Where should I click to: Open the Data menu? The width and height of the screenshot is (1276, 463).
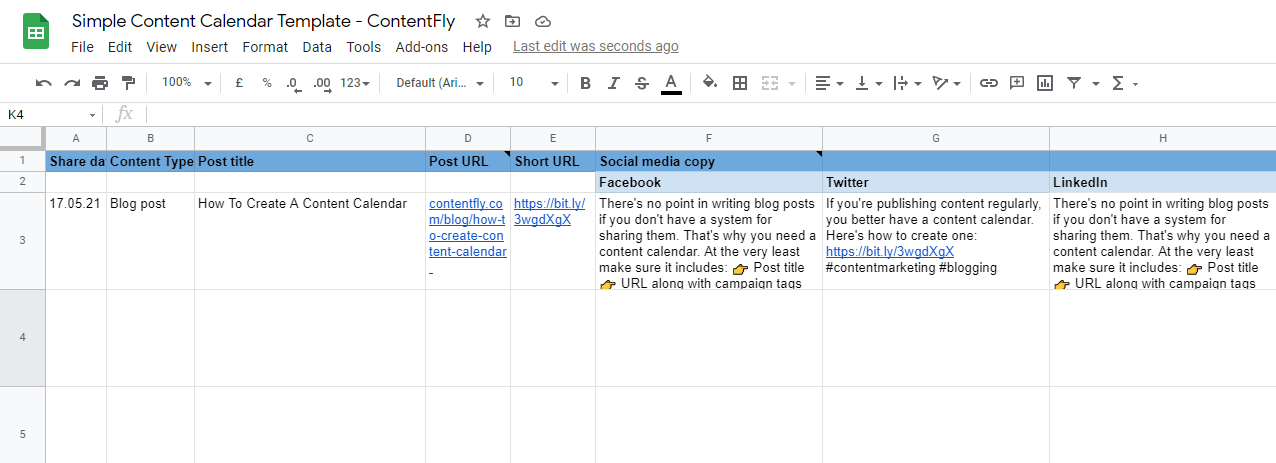pos(317,47)
